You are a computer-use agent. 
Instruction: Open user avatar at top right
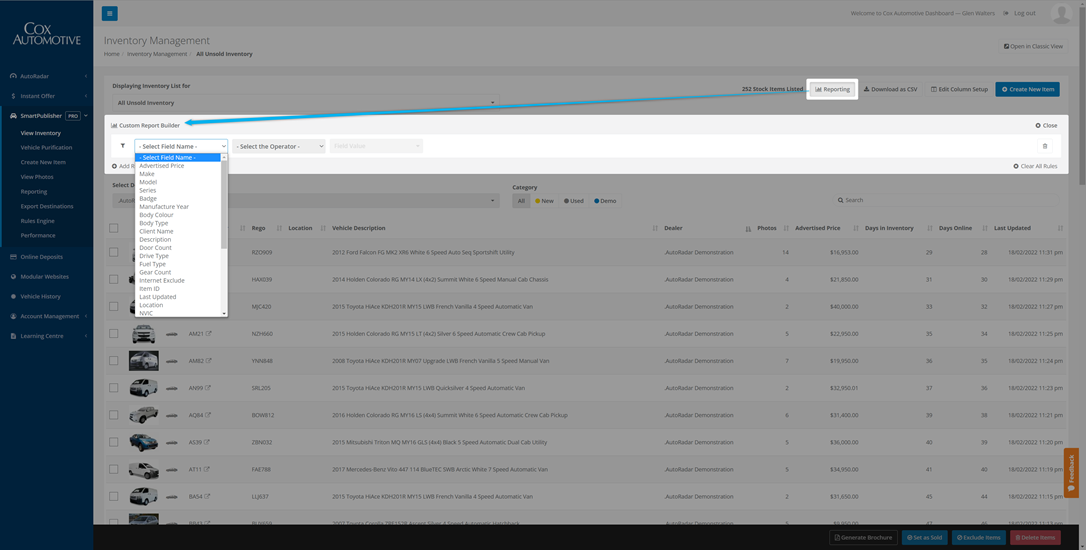point(1061,13)
